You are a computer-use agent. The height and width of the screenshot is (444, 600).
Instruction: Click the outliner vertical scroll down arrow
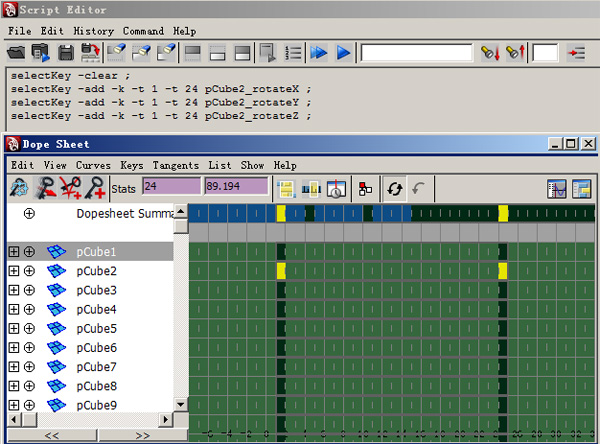(181, 404)
